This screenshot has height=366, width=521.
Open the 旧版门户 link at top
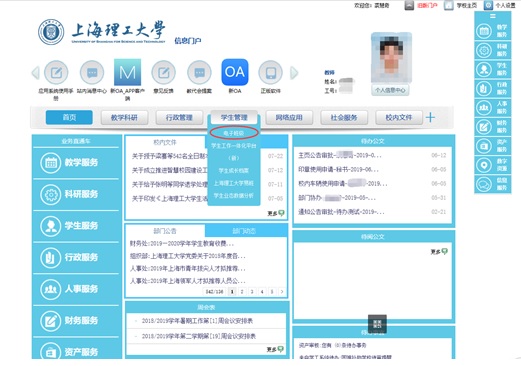point(427,6)
